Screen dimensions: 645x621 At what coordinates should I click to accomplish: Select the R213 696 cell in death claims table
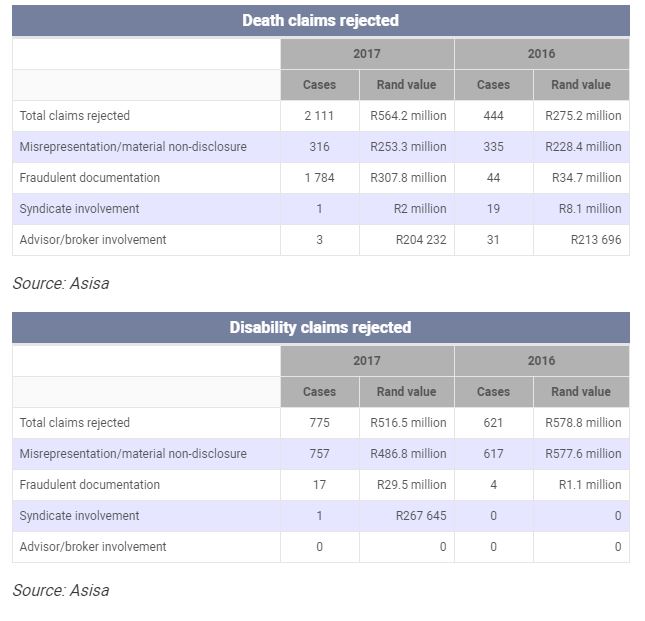tap(595, 240)
